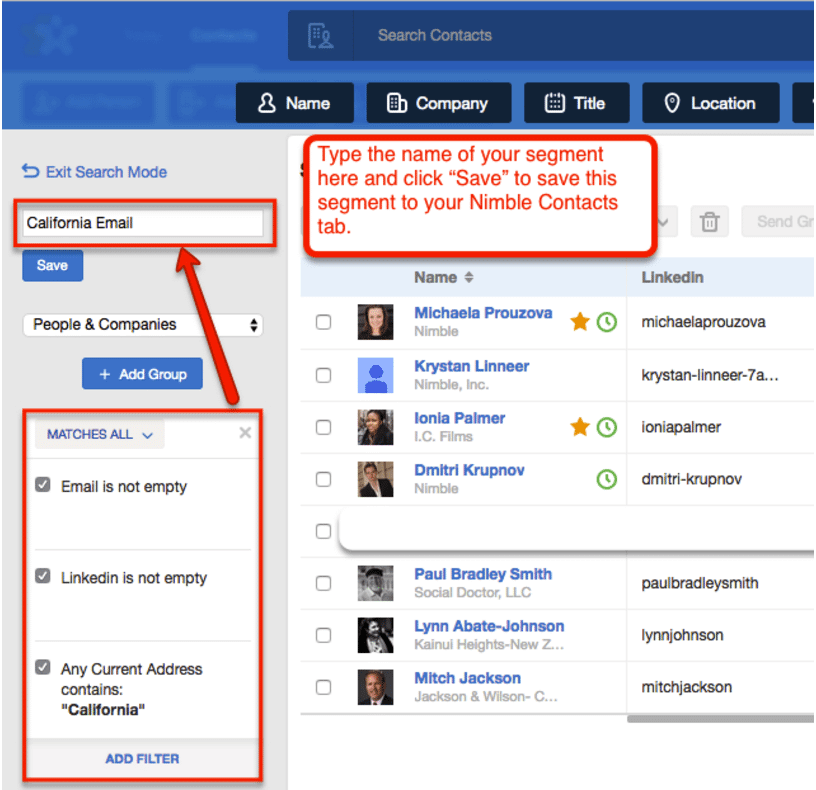Open the People & Companies dropdown
The width and height of the screenshot is (816, 790).
(142, 325)
